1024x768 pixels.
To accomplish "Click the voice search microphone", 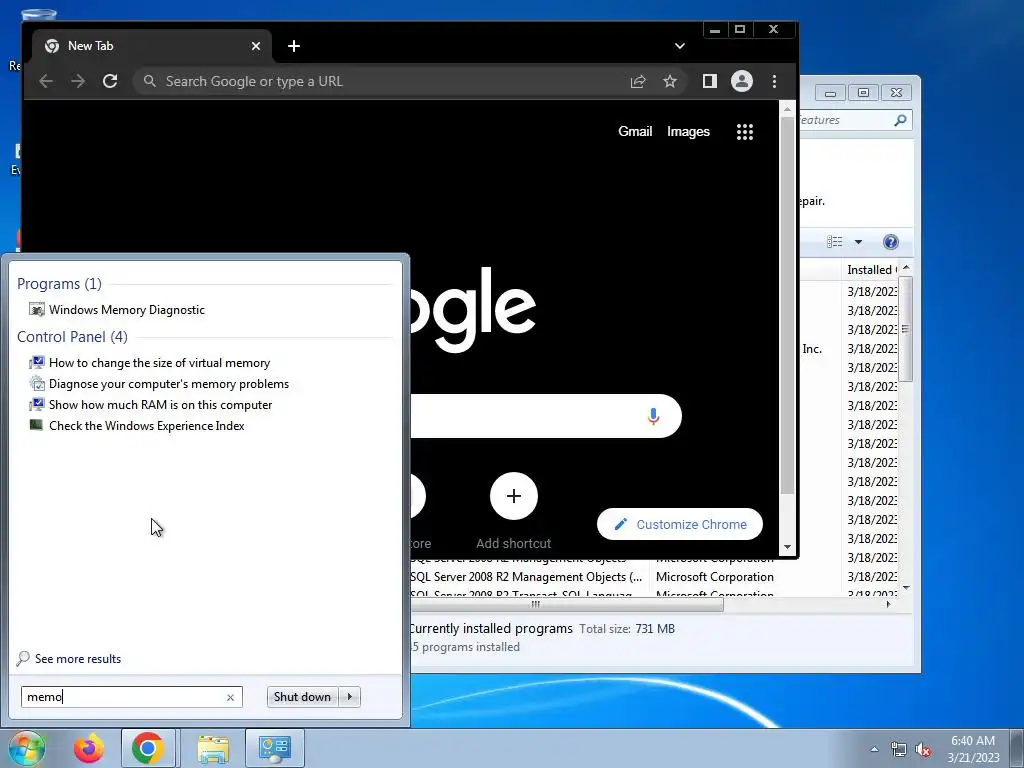I will [653, 416].
